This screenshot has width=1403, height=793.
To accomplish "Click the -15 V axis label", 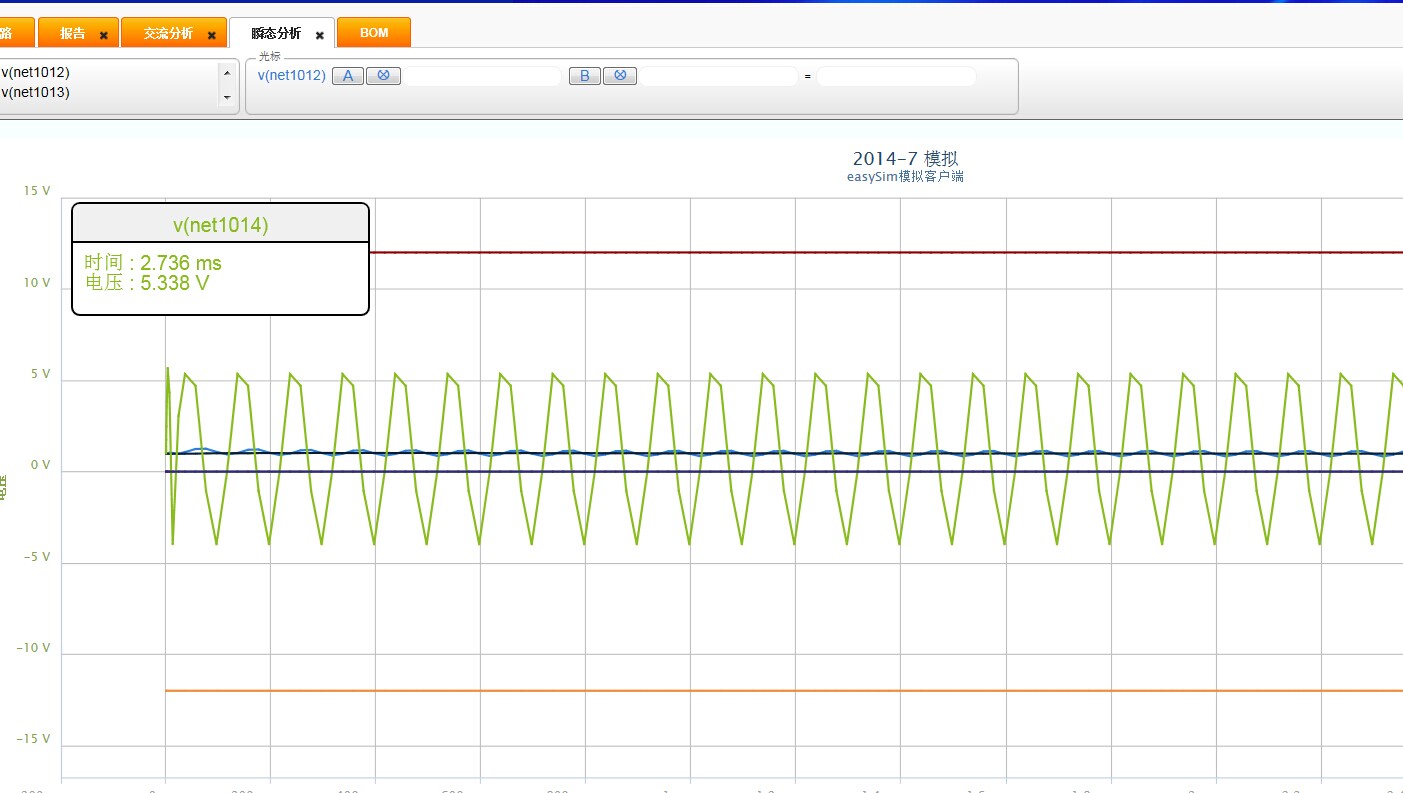I will (34, 738).
